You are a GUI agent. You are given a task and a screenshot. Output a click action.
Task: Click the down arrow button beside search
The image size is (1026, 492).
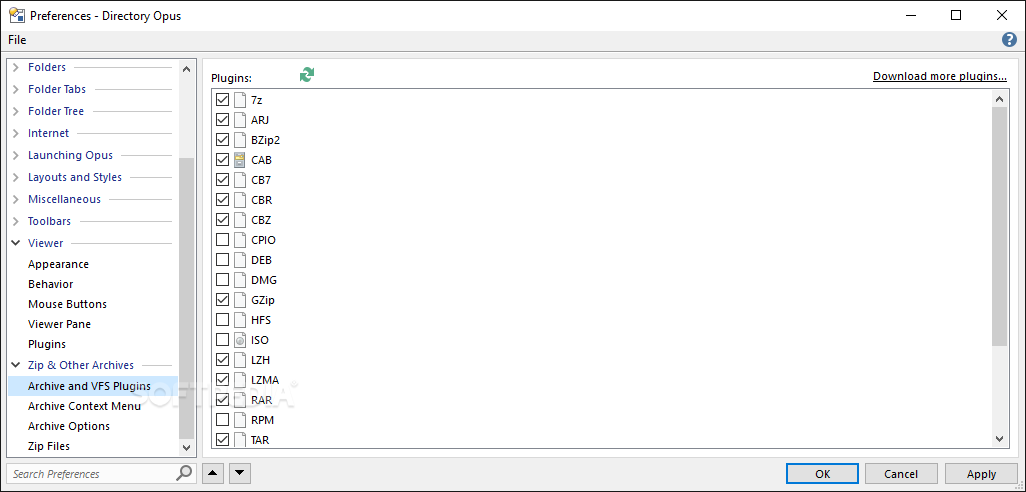(x=239, y=473)
